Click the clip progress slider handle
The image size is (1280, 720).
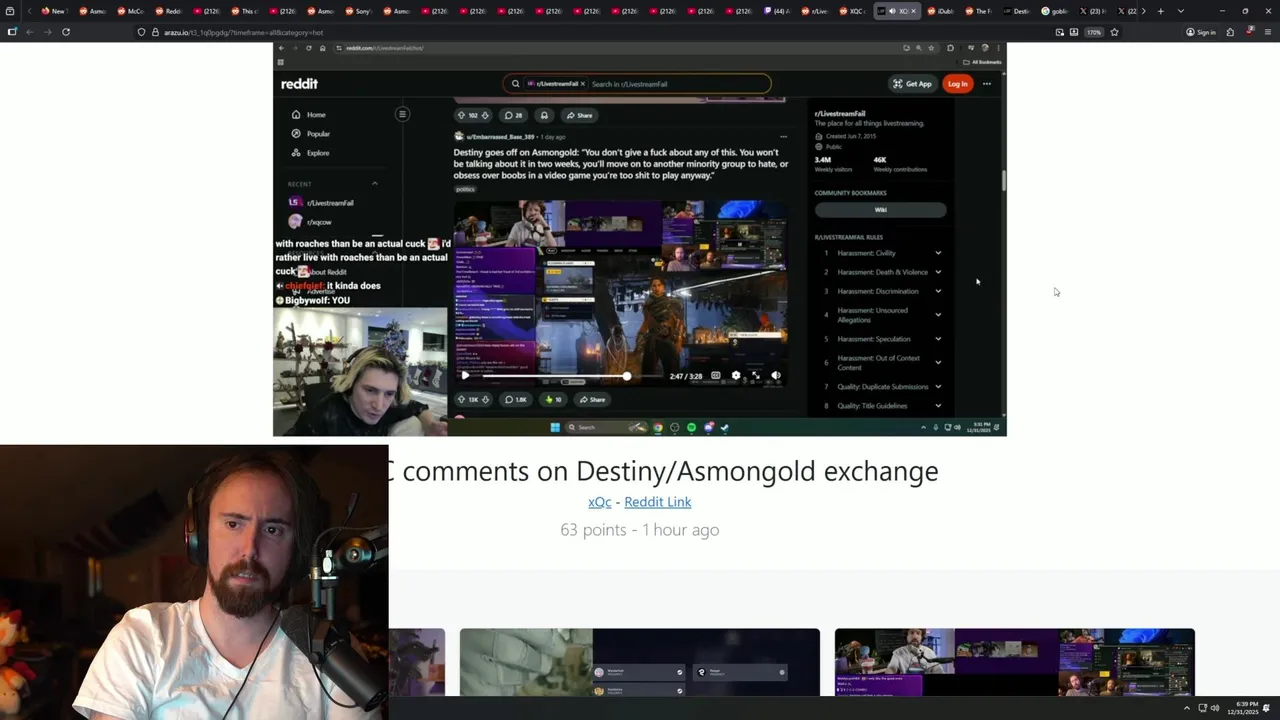627,376
